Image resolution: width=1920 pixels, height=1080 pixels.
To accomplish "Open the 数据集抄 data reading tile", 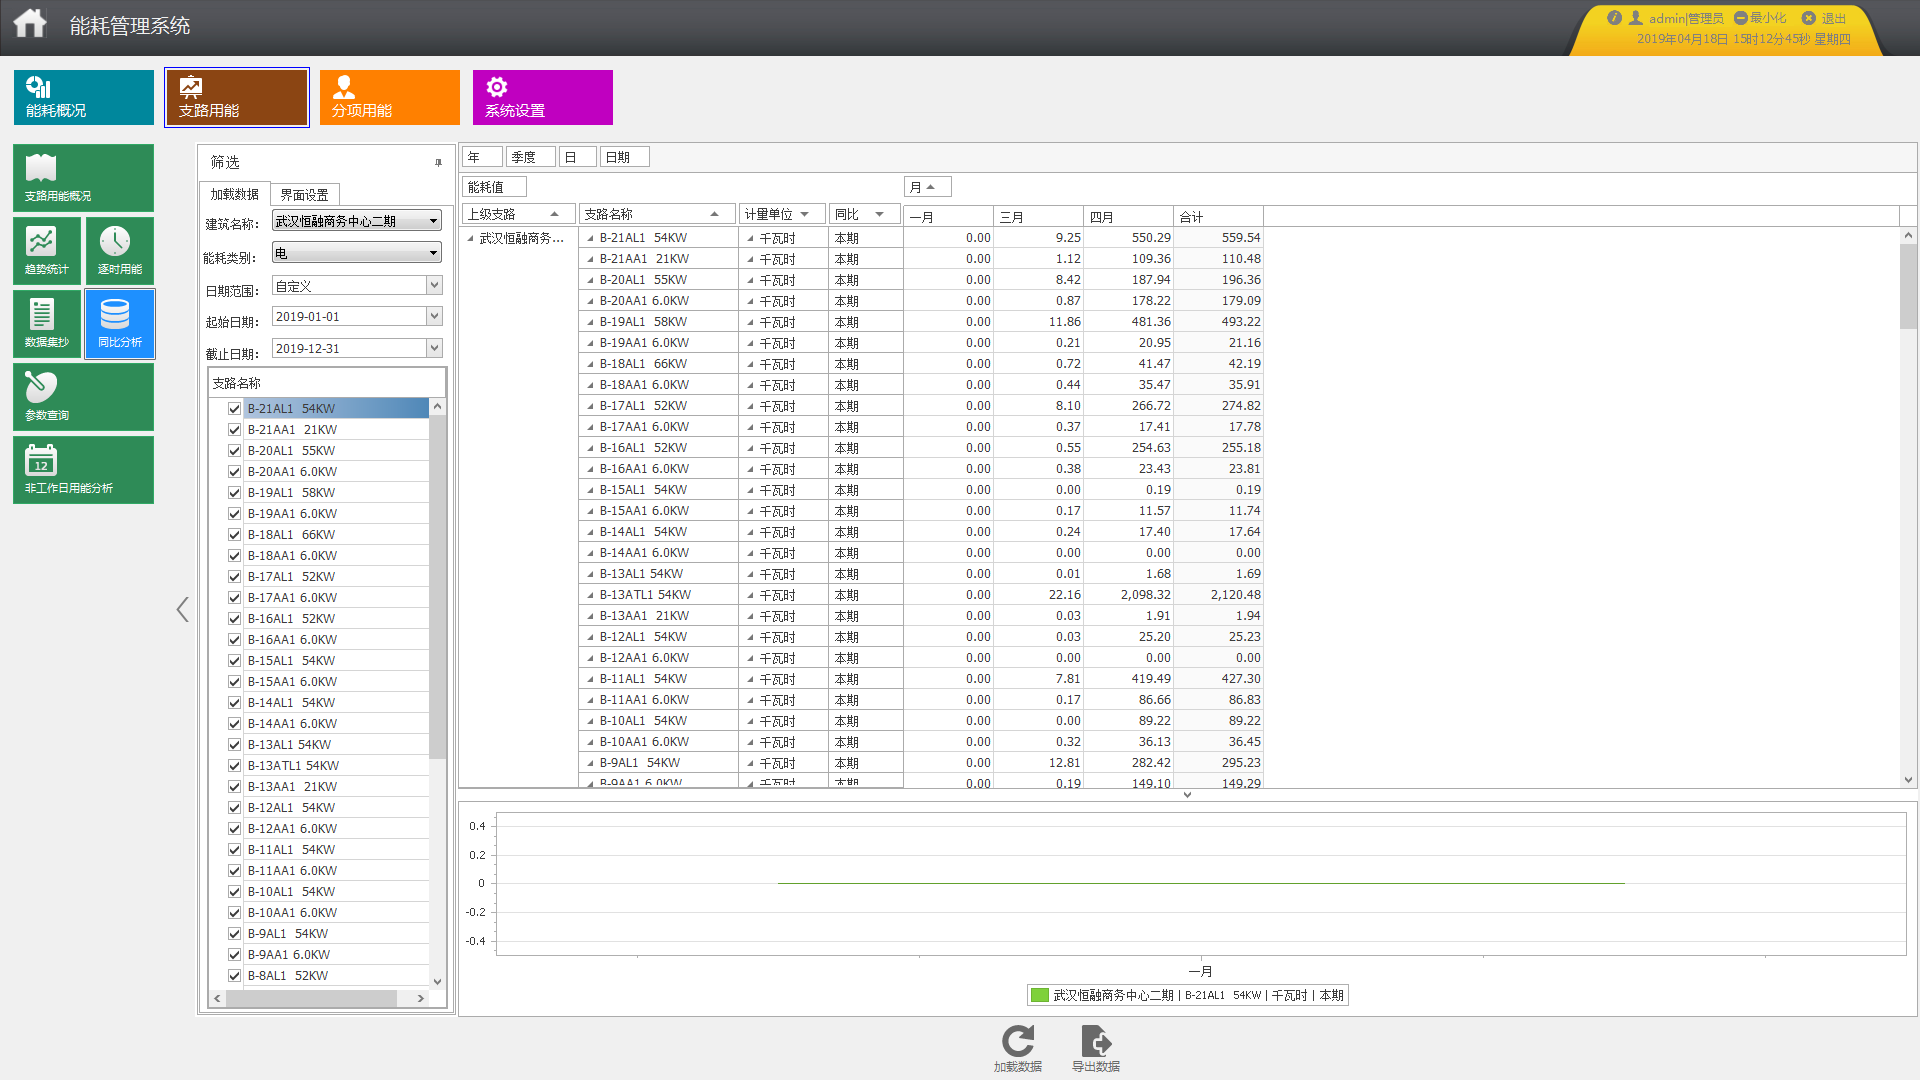I will point(46,323).
